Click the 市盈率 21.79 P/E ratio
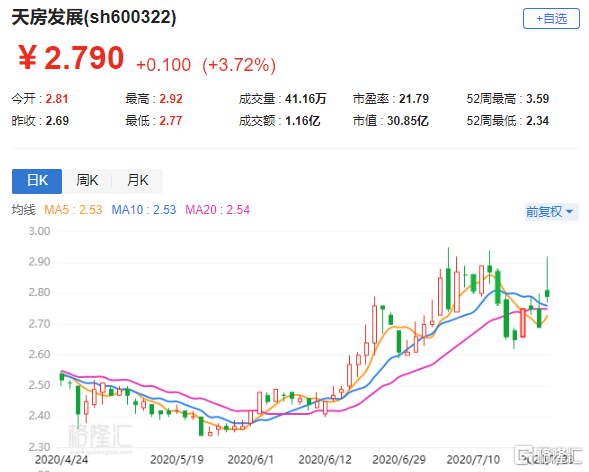The image size is (589, 472). 391,99
